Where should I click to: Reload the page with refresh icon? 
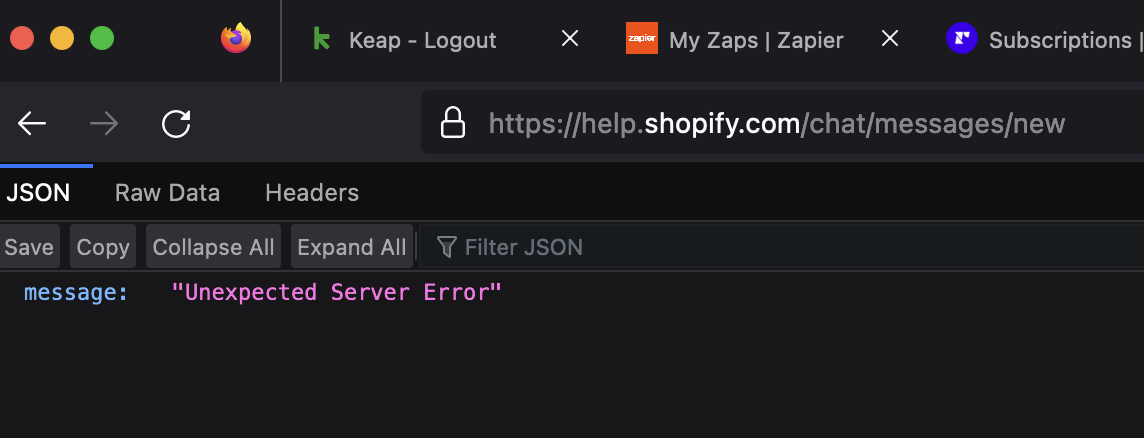176,124
